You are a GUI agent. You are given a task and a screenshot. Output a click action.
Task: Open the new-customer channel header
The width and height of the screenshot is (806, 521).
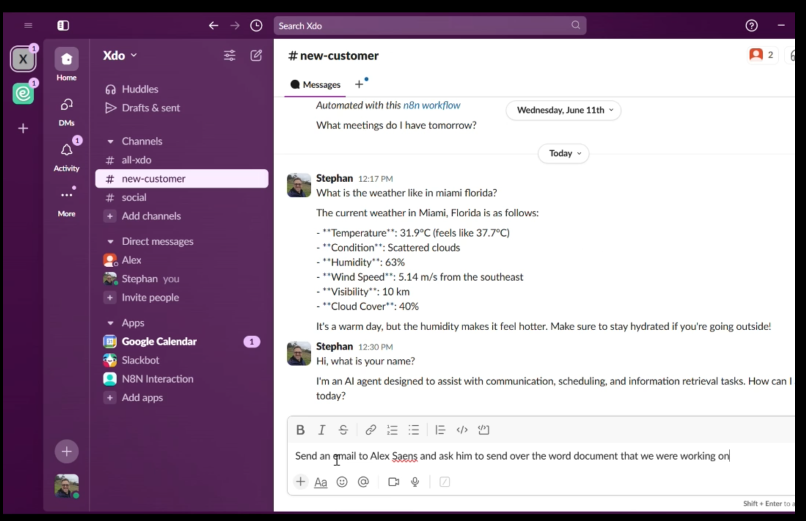[333, 55]
